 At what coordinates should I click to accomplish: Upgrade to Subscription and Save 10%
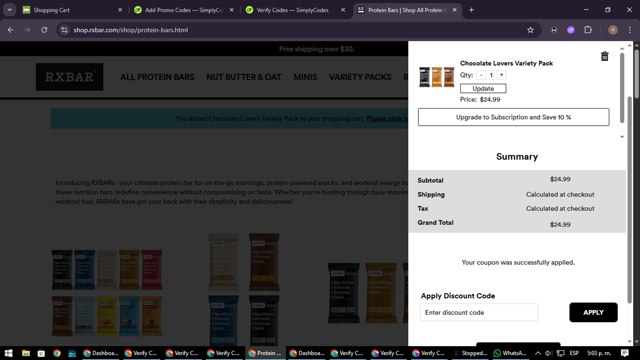point(513,117)
